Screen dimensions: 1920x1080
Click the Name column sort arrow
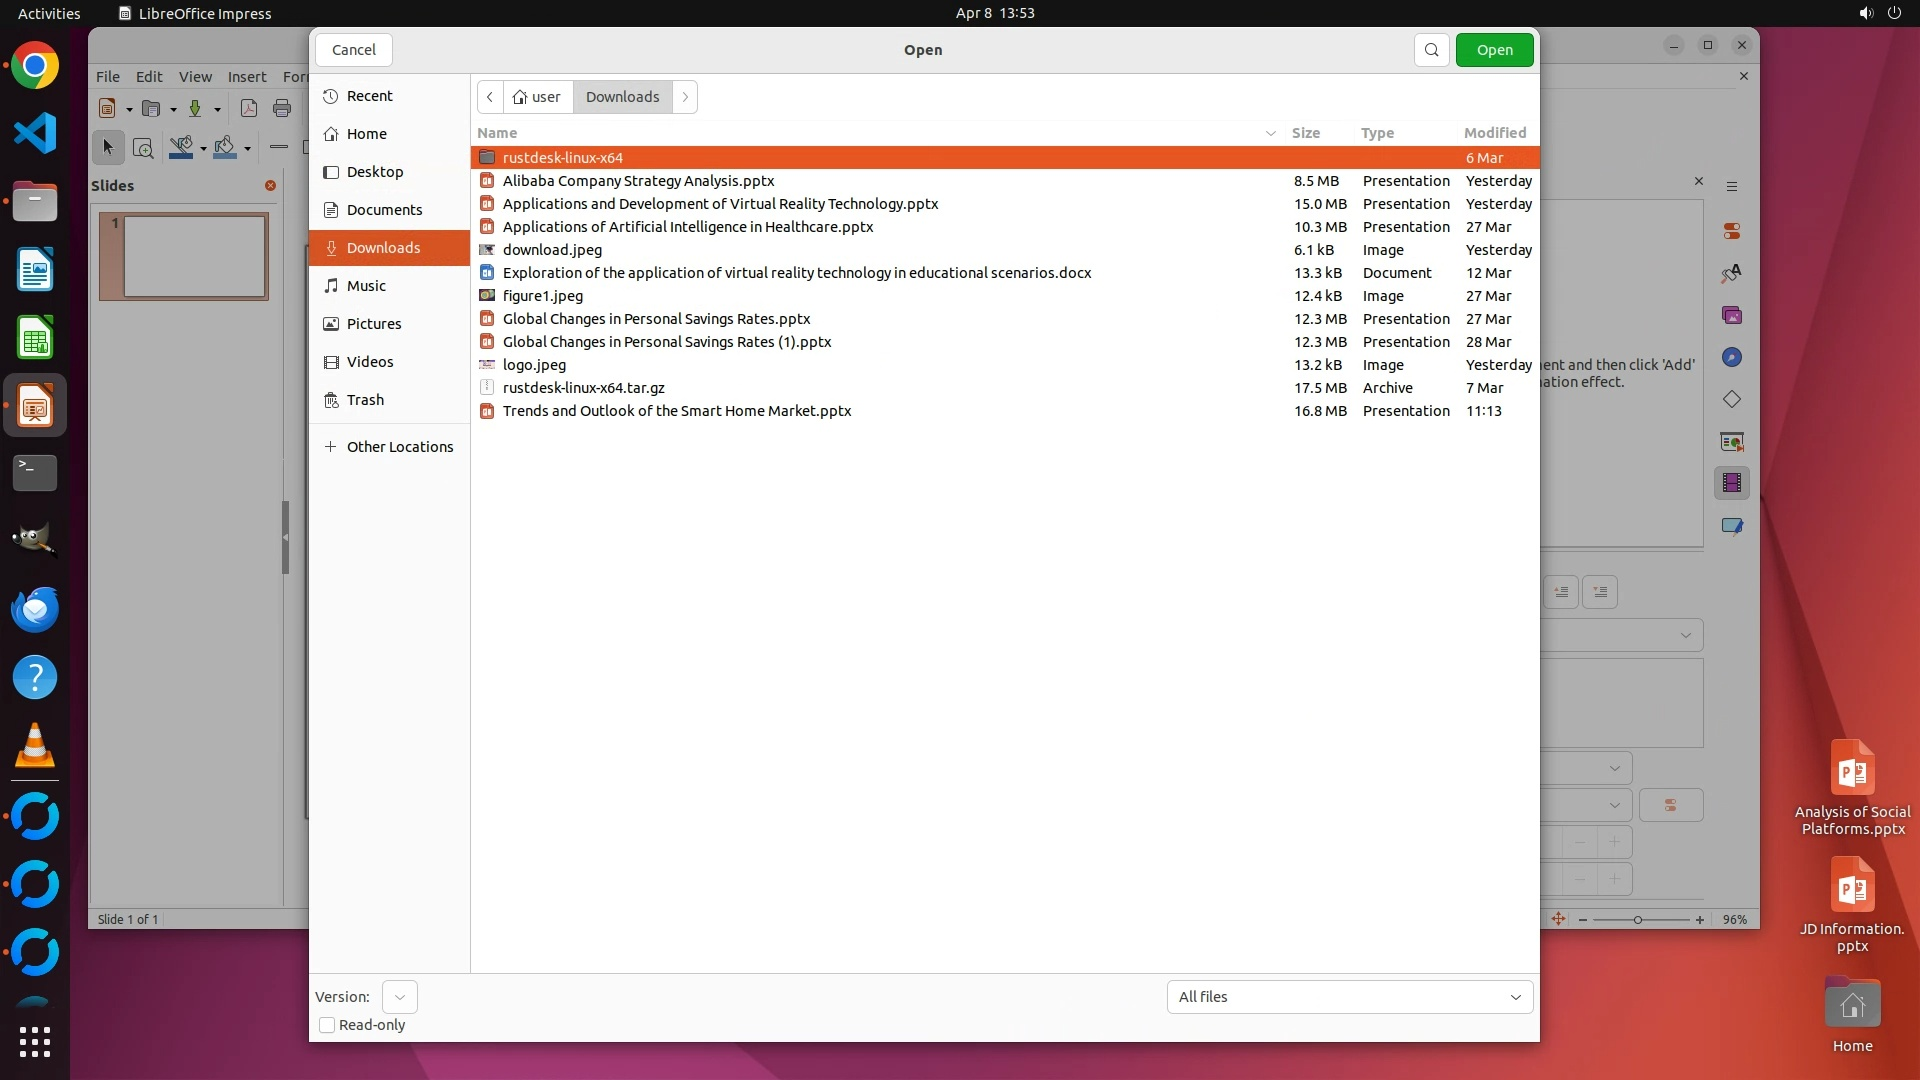coord(1270,133)
